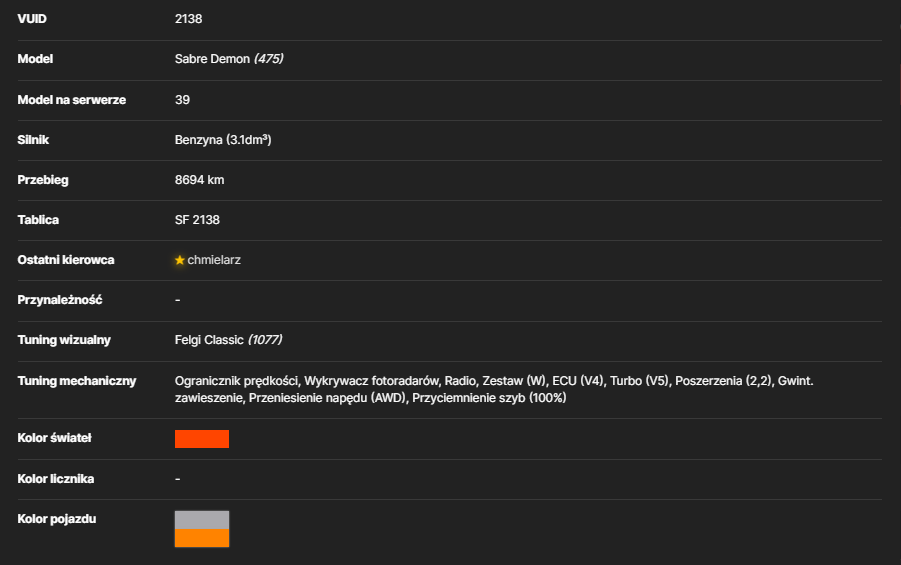Click the Model row label
Image resolution: width=901 pixels, height=565 pixels.
click(35, 59)
